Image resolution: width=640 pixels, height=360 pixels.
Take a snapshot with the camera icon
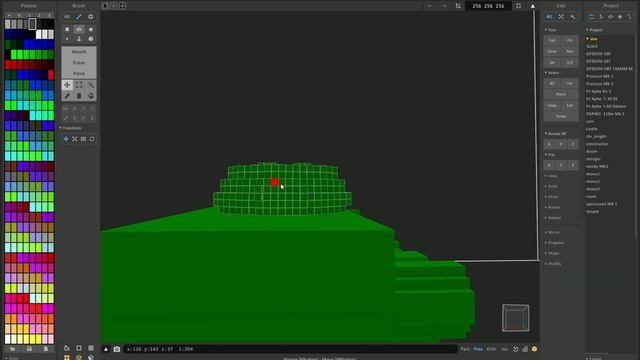point(117,349)
